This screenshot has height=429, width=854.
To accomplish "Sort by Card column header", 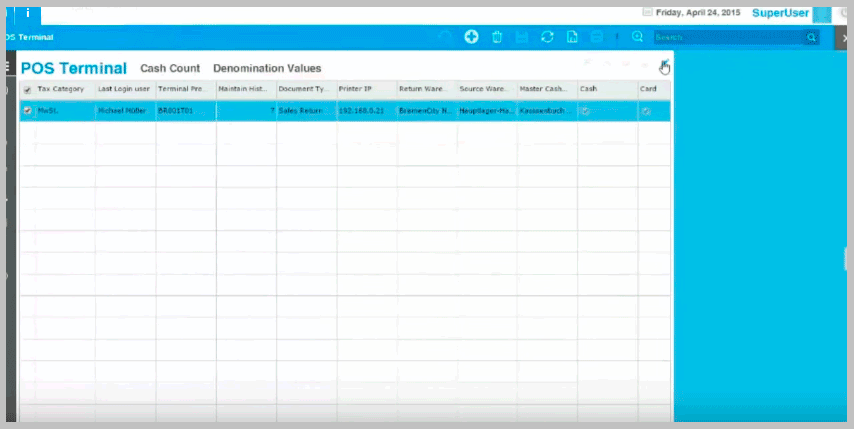I will point(654,89).
